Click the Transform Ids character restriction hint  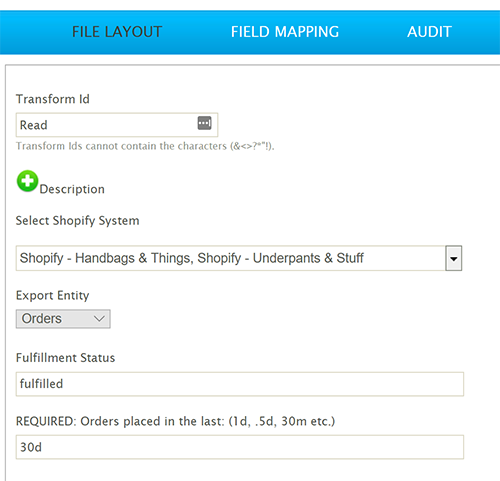145,146
